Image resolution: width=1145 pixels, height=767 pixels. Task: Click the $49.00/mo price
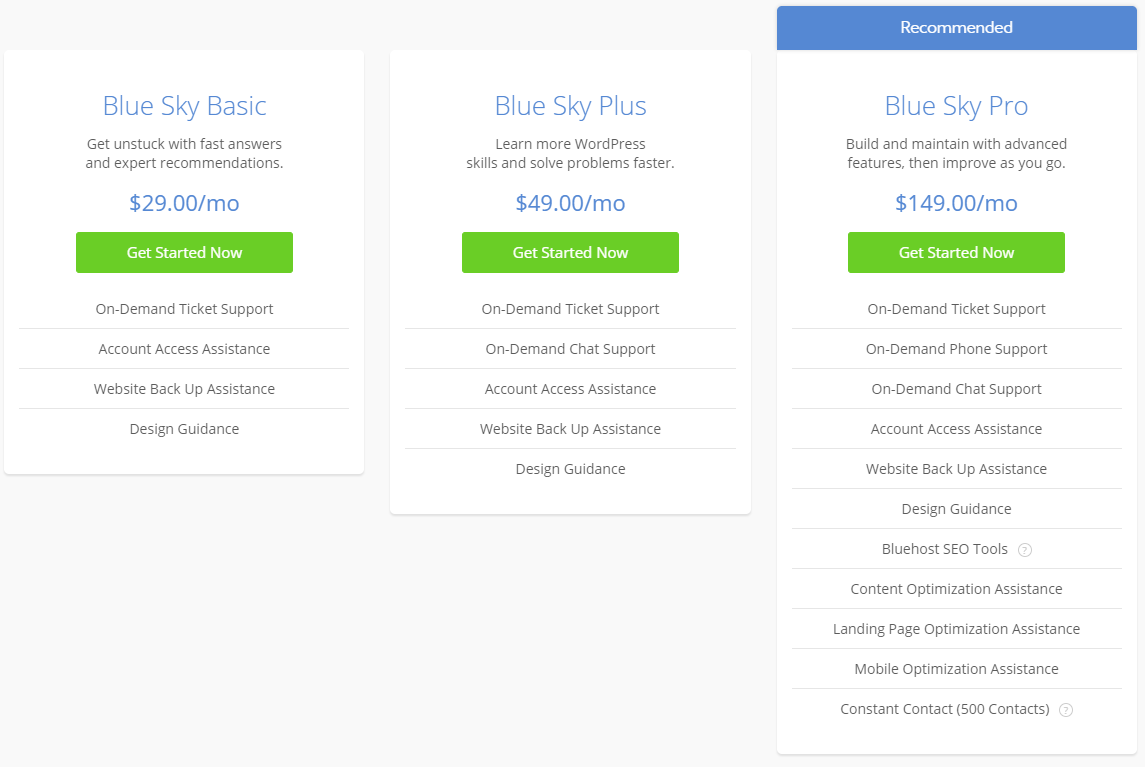[570, 203]
